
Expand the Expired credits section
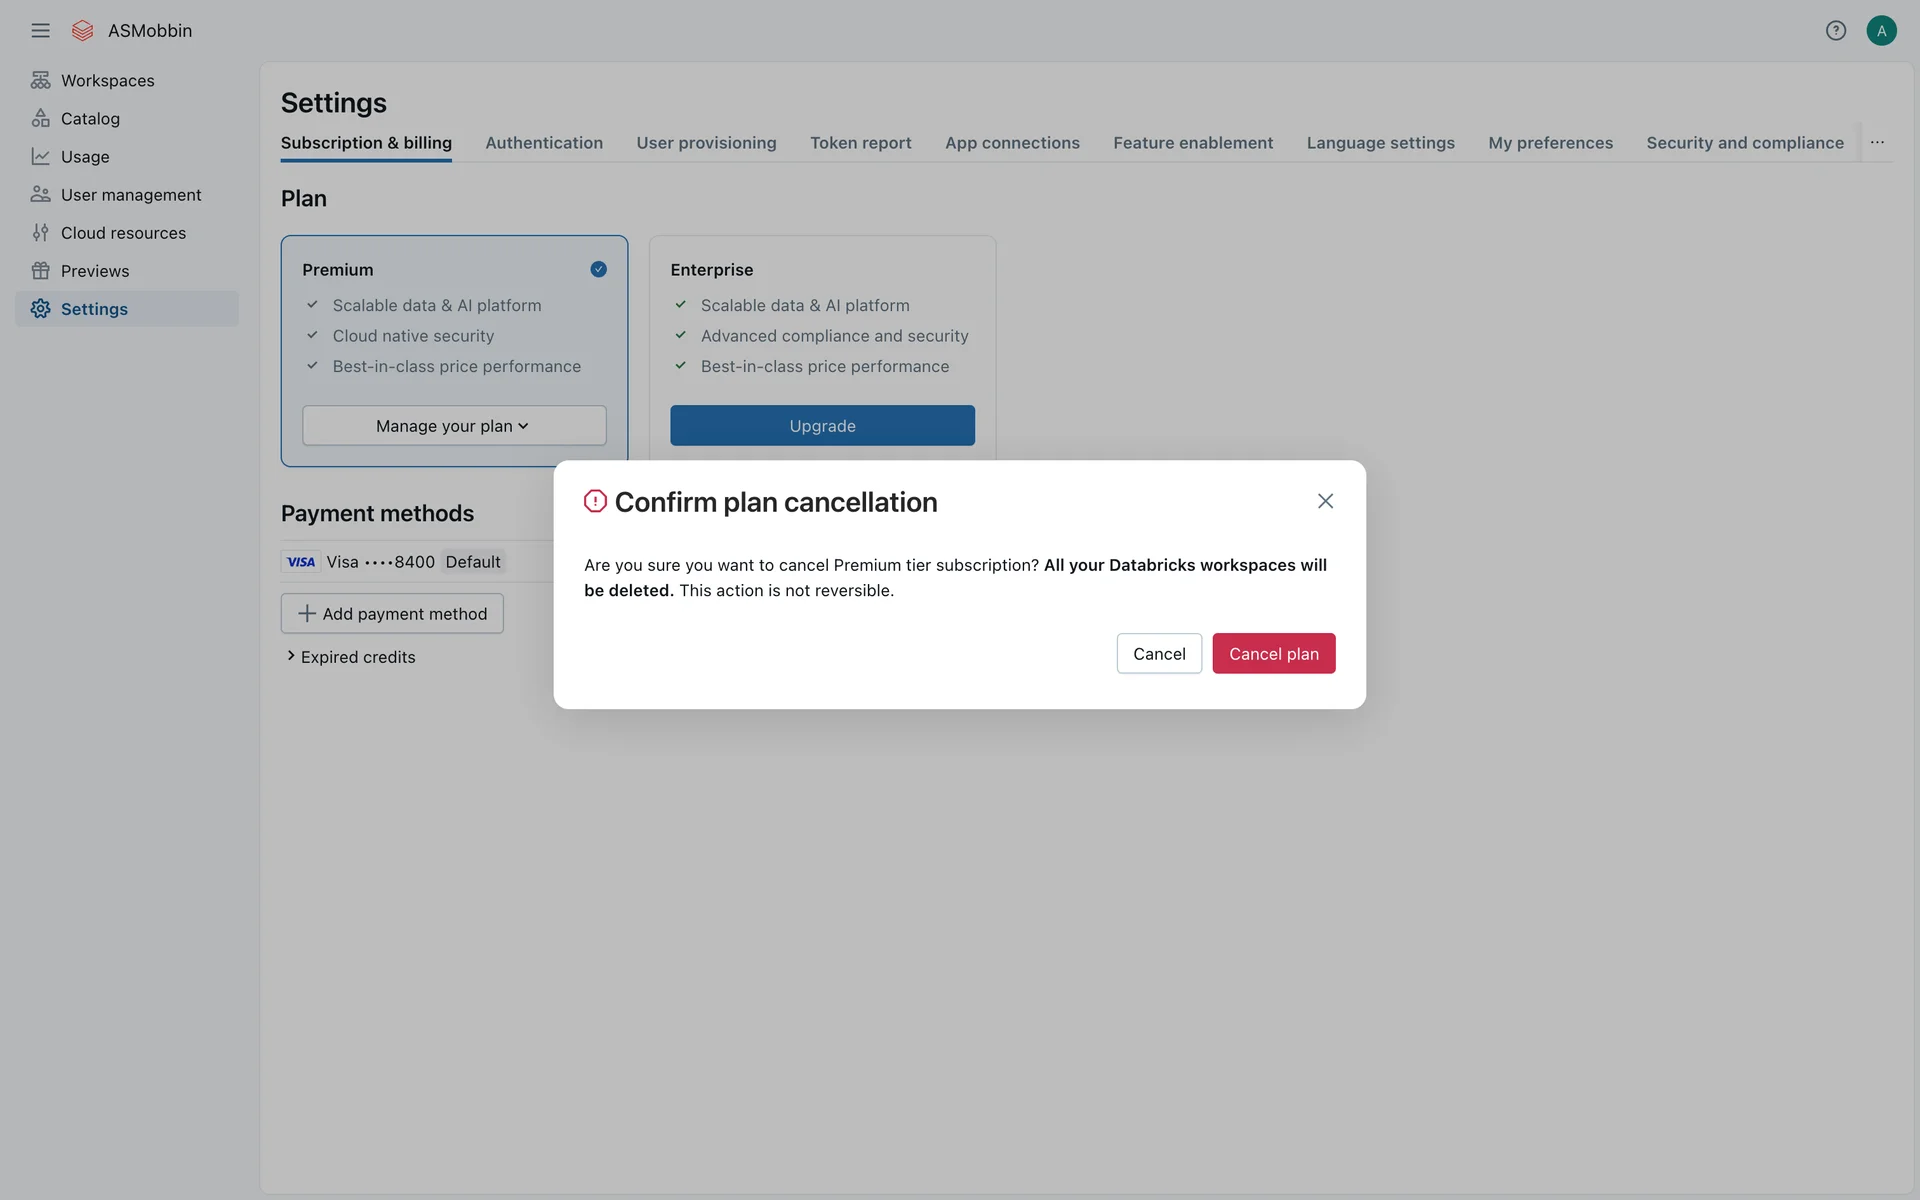(x=350, y=657)
